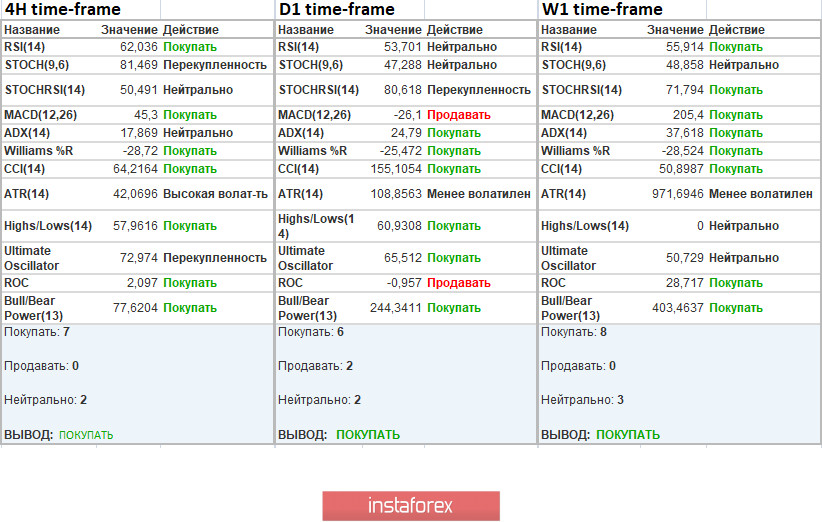This screenshot has height=522, width=822.
Task: Select RSI(14) value 62,036 in 4H table
Action: click(138, 47)
